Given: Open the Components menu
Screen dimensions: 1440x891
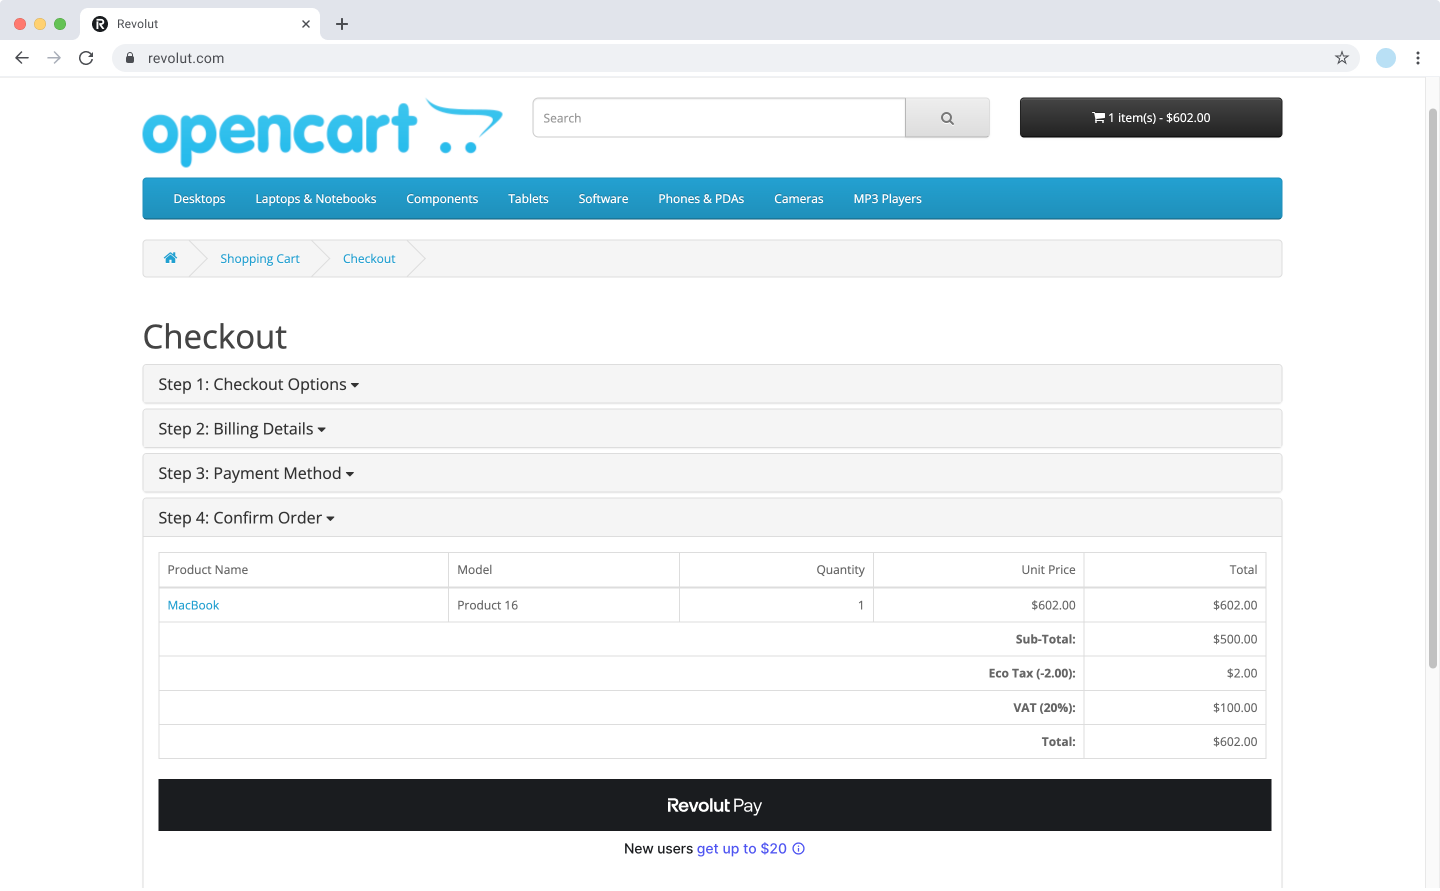Looking at the screenshot, I should [442, 199].
